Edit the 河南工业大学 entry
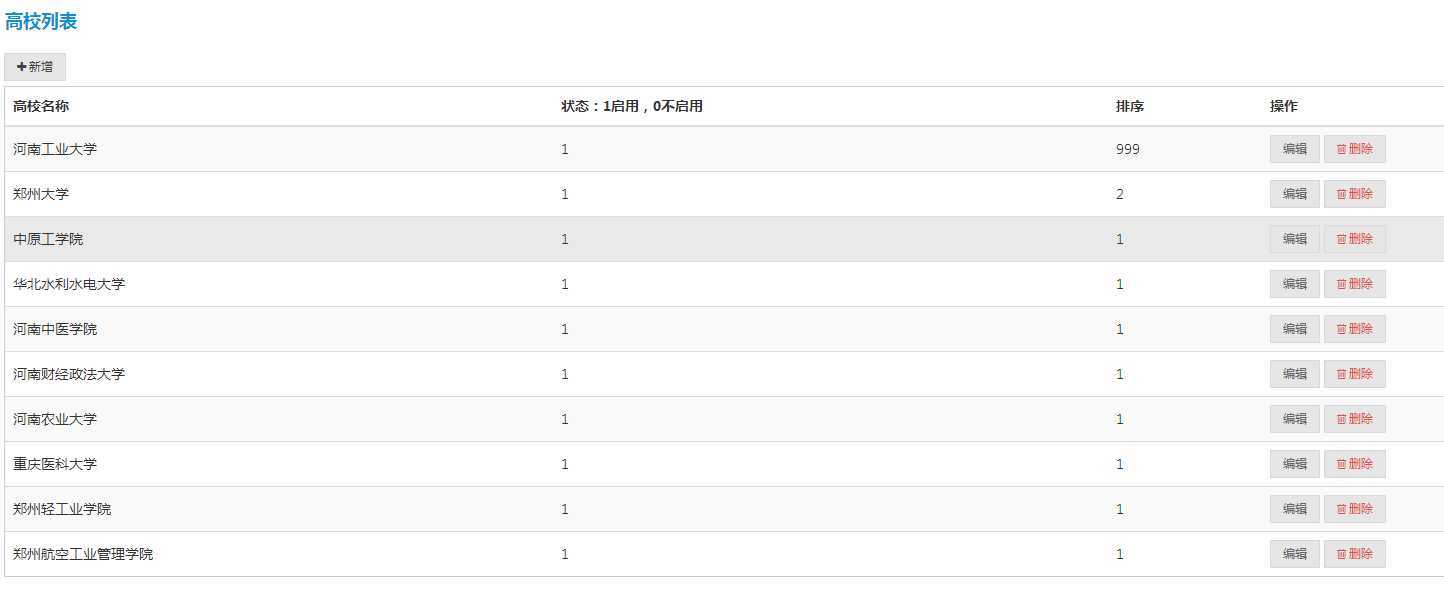 click(1294, 149)
